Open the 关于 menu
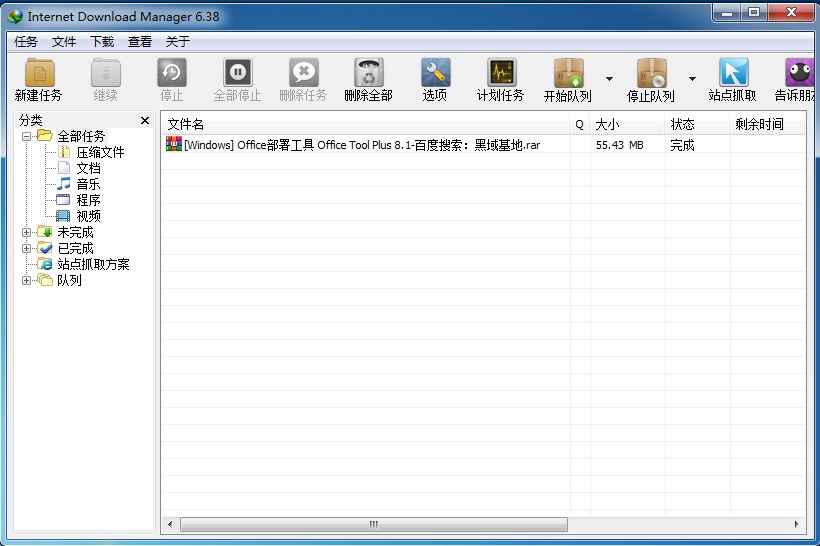820x546 pixels. [x=178, y=42]
